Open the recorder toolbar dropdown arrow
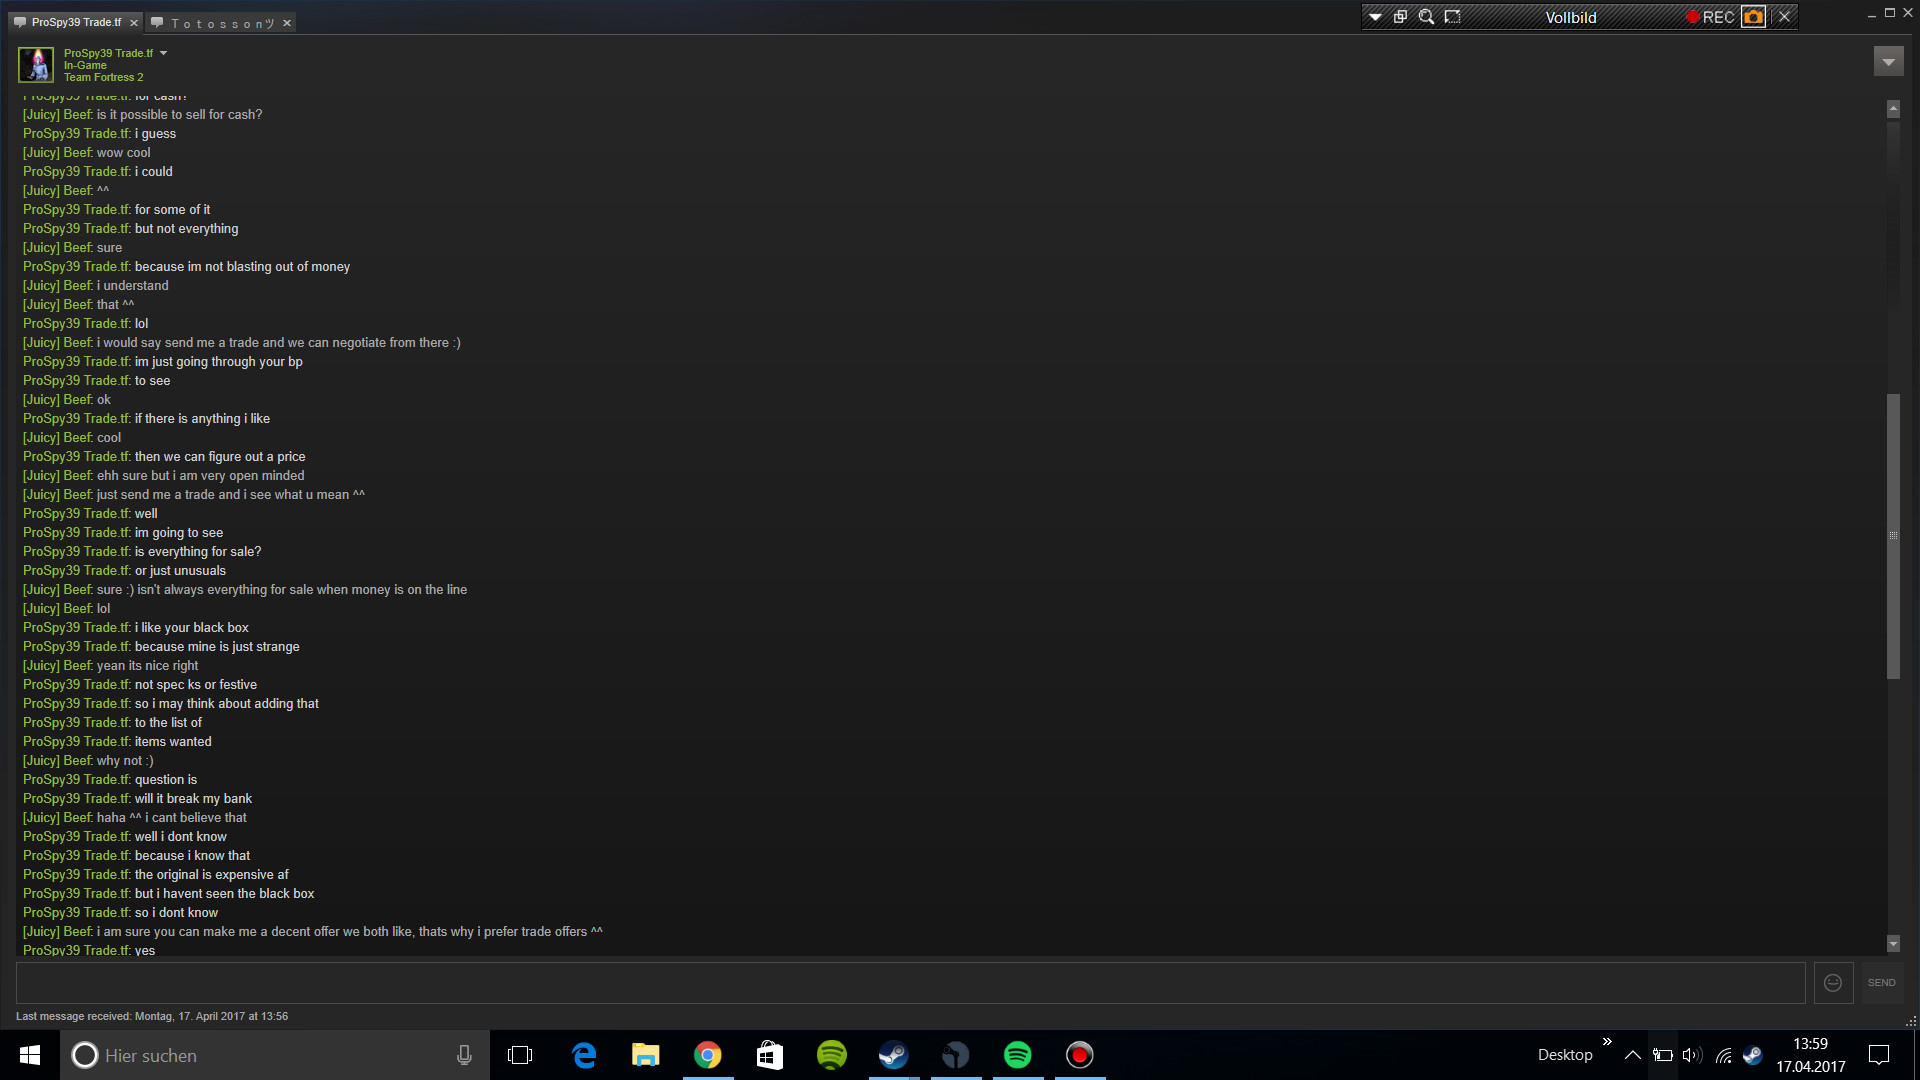The image size is (1920, 1080). (x=1375, y=17)
